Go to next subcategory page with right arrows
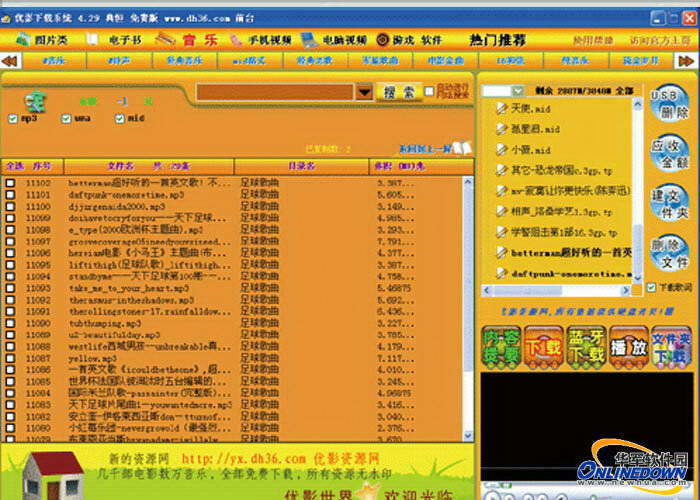 point(687,60)
